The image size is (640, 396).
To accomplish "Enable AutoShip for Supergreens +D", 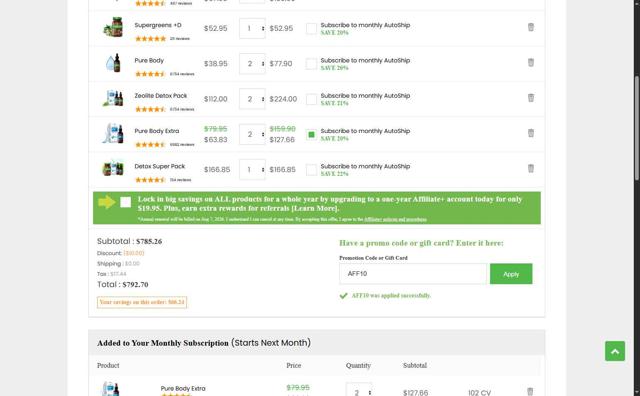I will point(311,29).
